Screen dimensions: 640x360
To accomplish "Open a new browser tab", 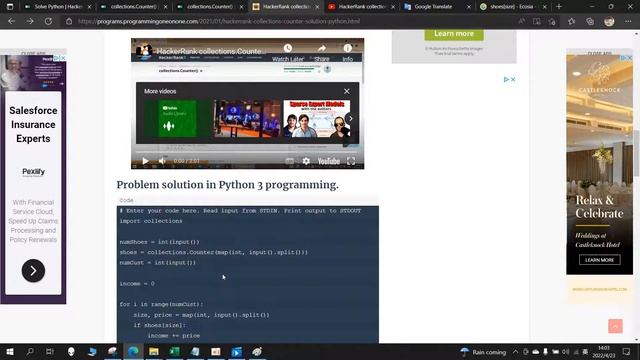I will tap(559, 7).
